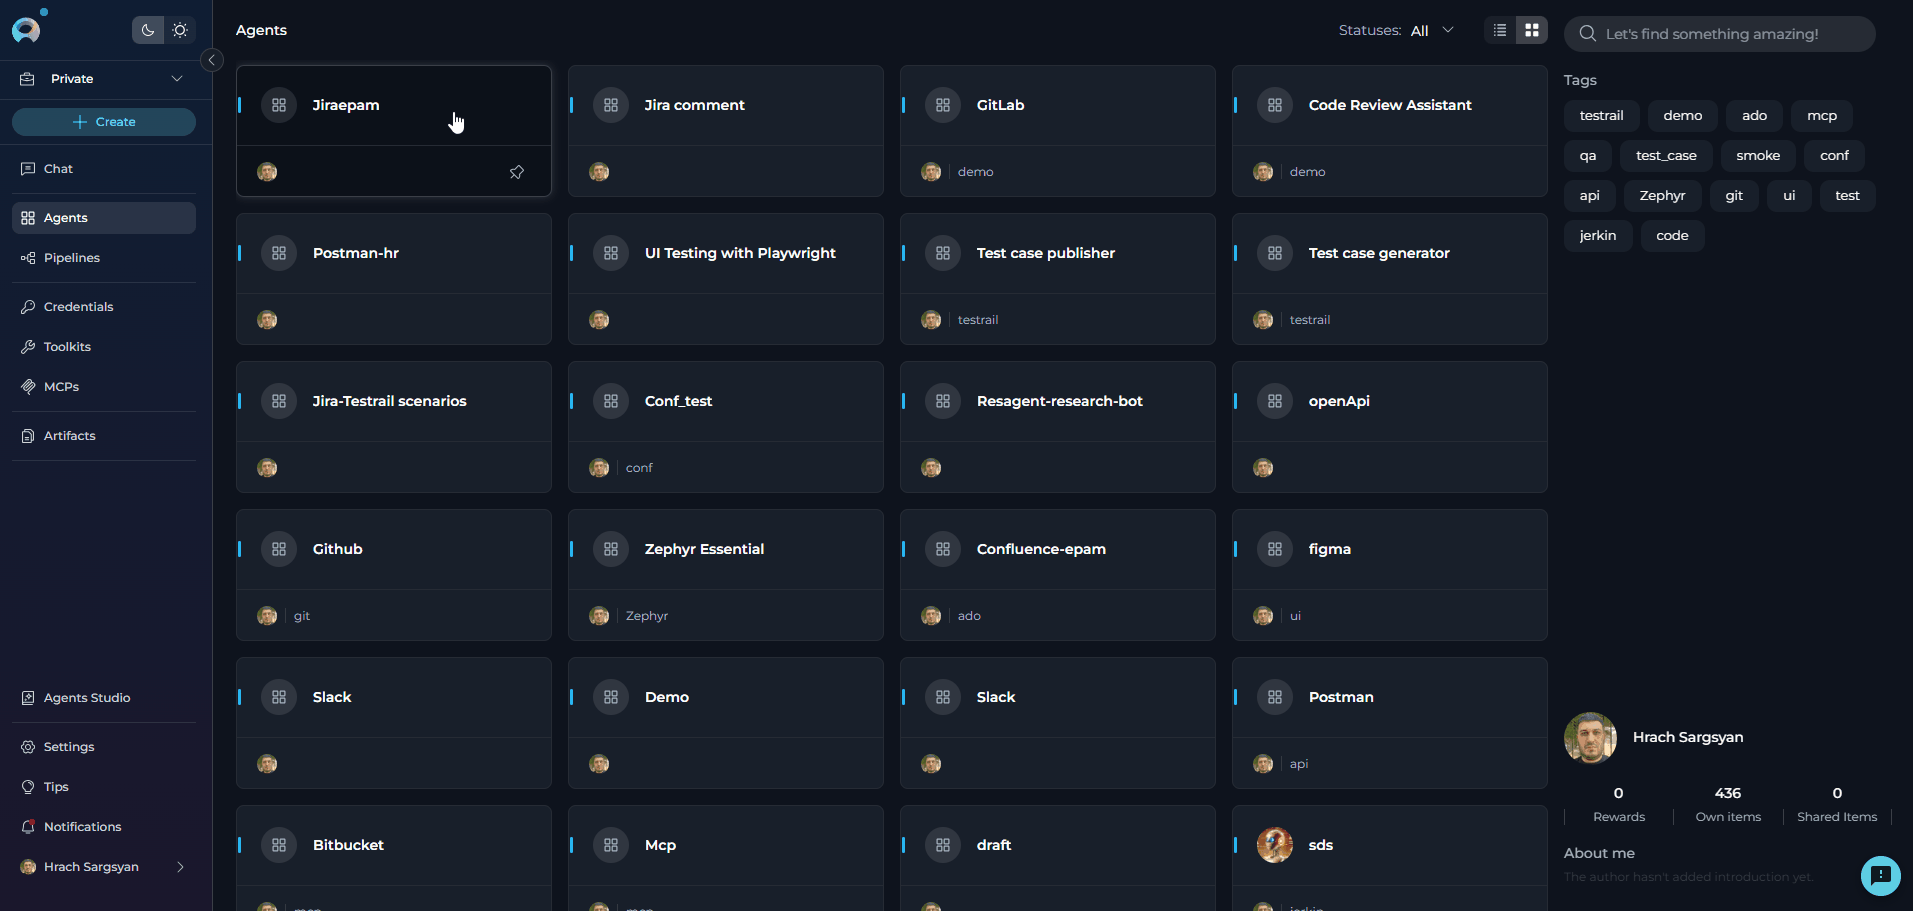Open Chat in the sidebar
This screenshot has height=911, width=1913.
[x=104, y=169]
